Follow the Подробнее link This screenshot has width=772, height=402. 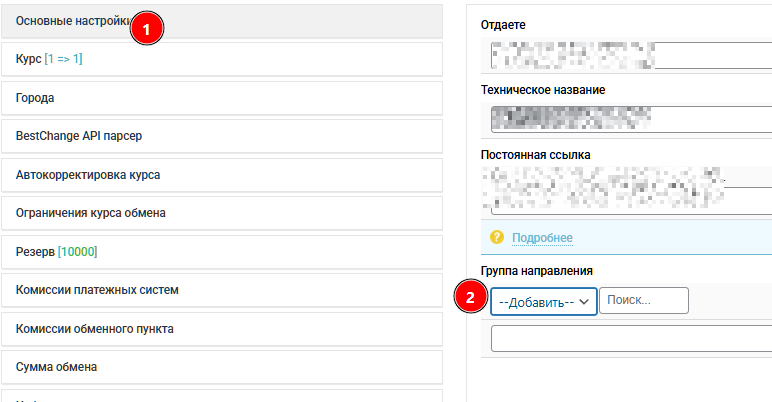click(x=542, y=238)
